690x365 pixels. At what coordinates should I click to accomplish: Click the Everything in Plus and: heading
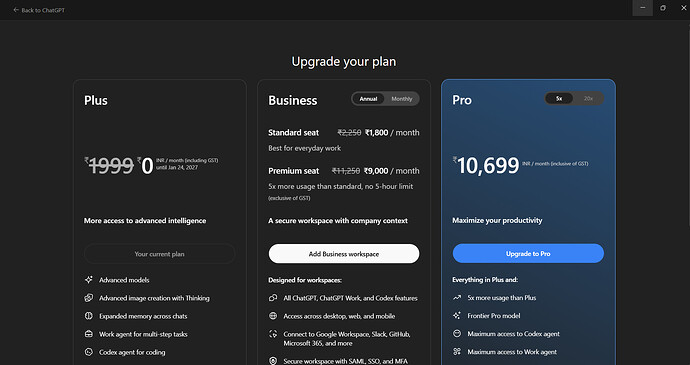point(485,280)
